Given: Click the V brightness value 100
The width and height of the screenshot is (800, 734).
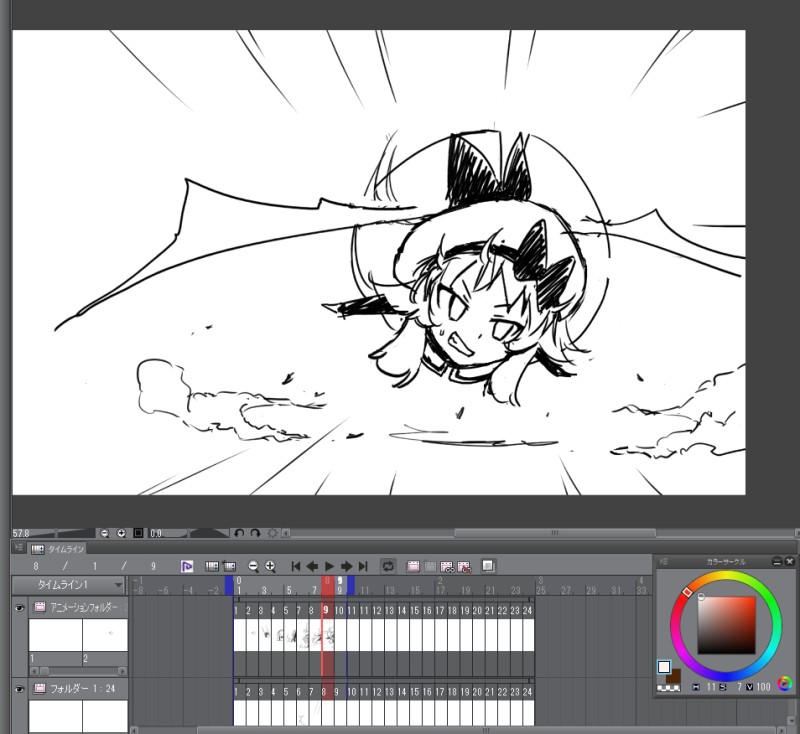Looking at the screenshot, I should [x=763, y=688].
